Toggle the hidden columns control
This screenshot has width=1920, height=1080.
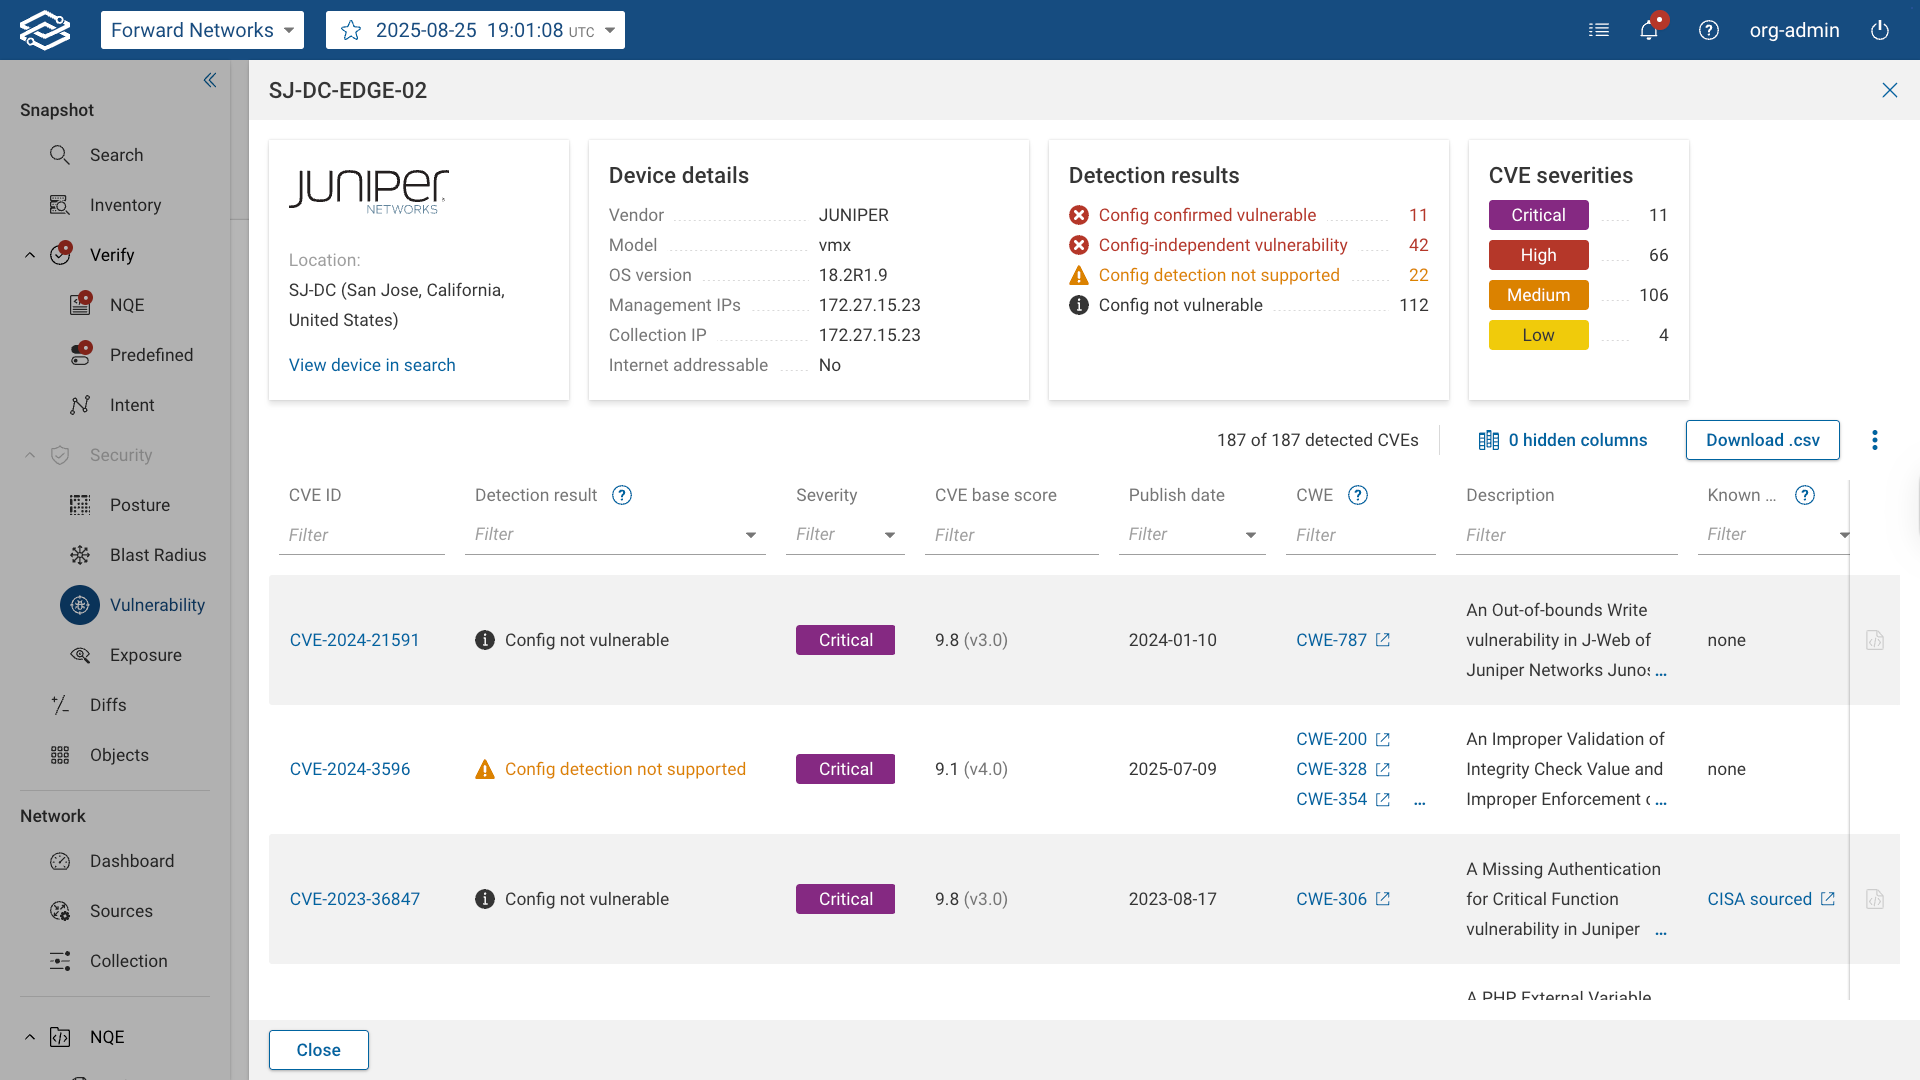pos(1563,440)
